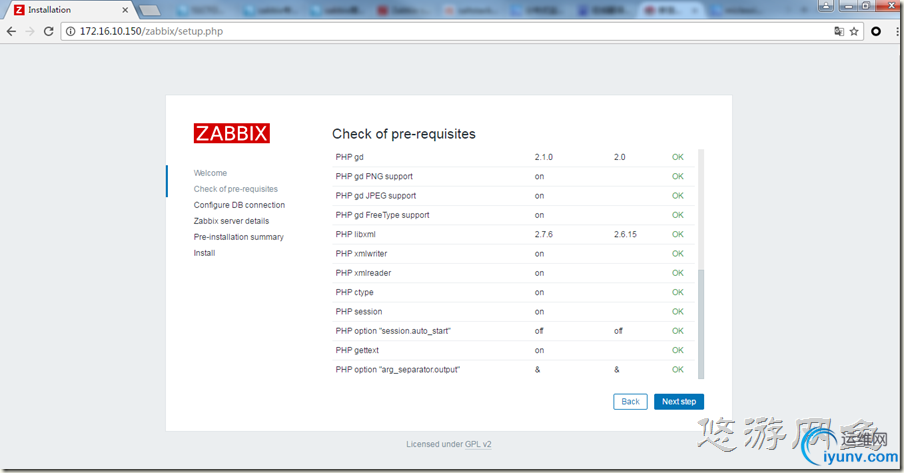Click the PHP gd FreeType support row
This screenshot has width=904, height=473.
click(514, 215)
